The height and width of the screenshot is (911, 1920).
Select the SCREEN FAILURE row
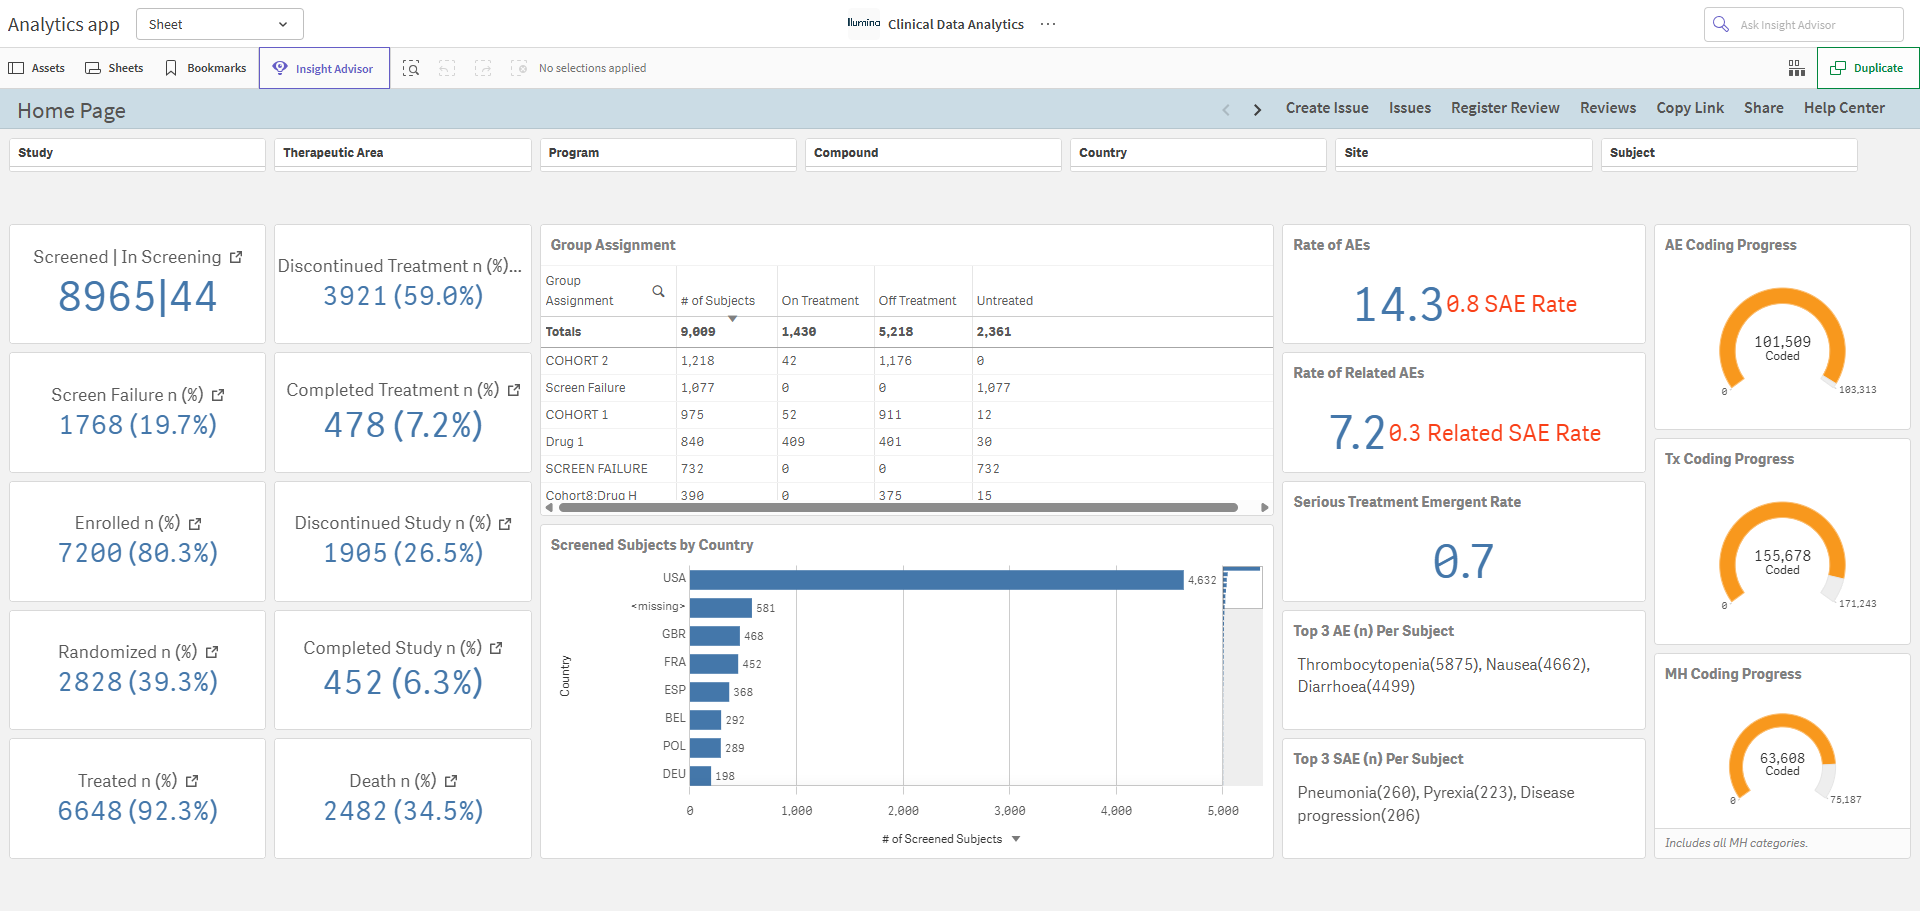point(907,469)
